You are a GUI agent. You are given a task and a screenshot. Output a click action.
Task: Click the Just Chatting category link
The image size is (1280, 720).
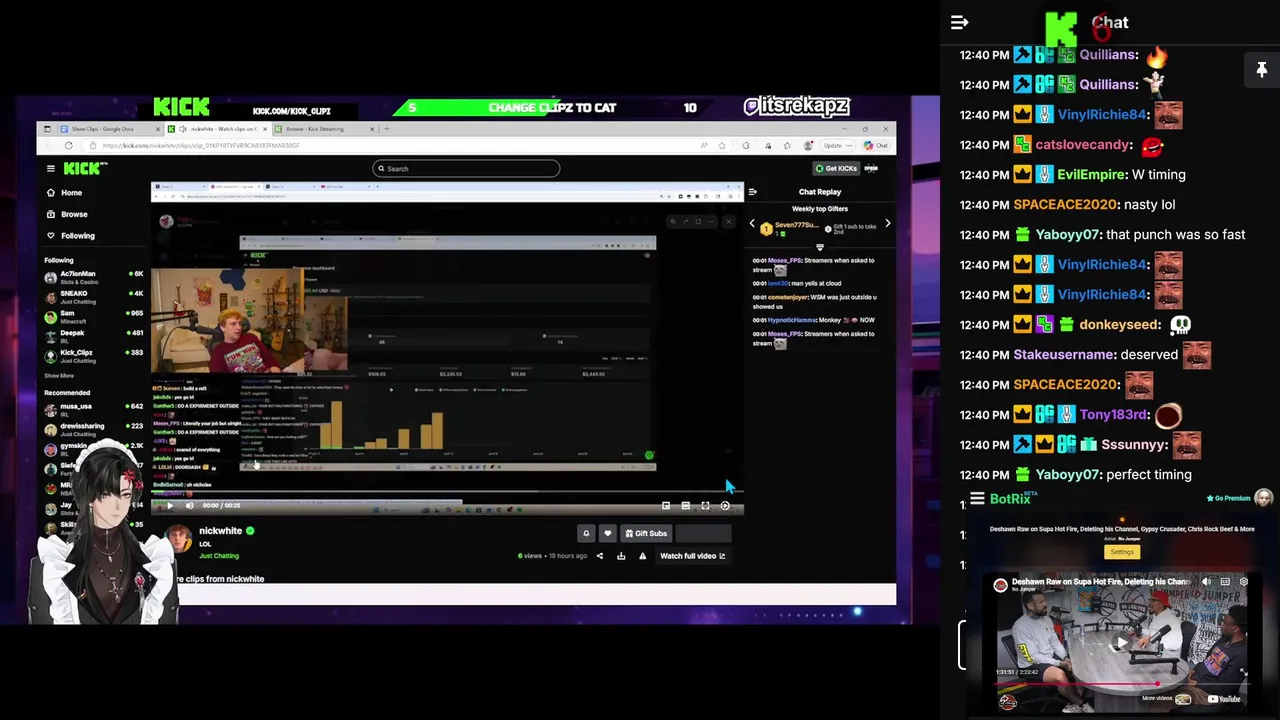coord(219,556)
